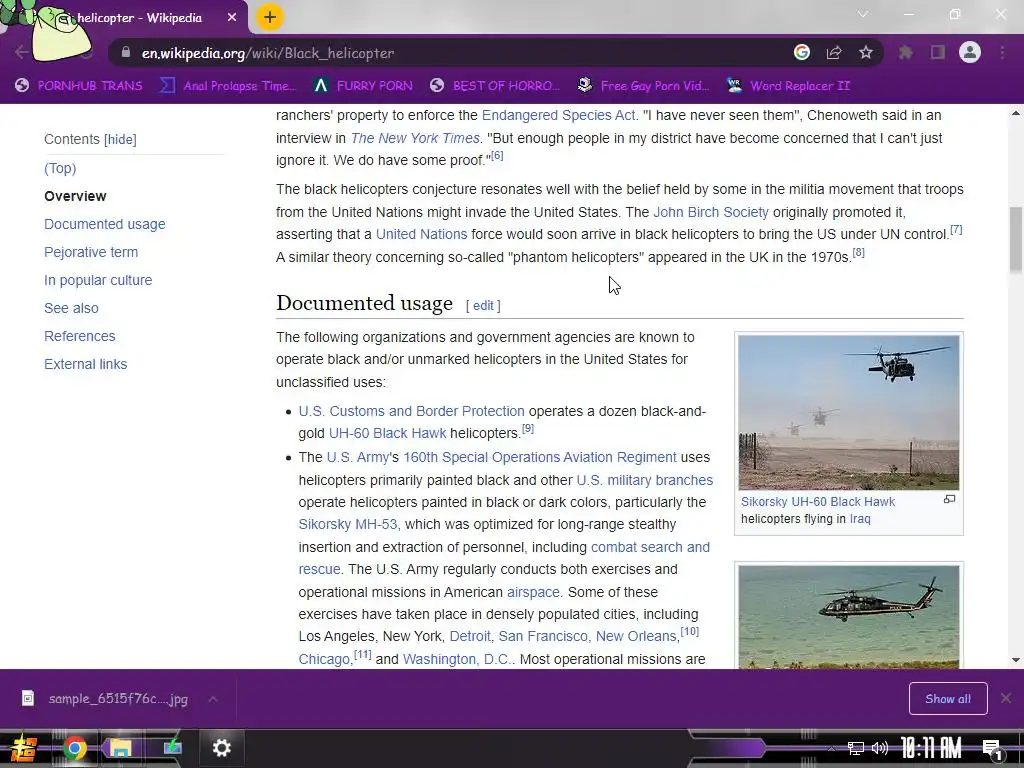Open File Explorer from the taskbar

coord(120,748)
